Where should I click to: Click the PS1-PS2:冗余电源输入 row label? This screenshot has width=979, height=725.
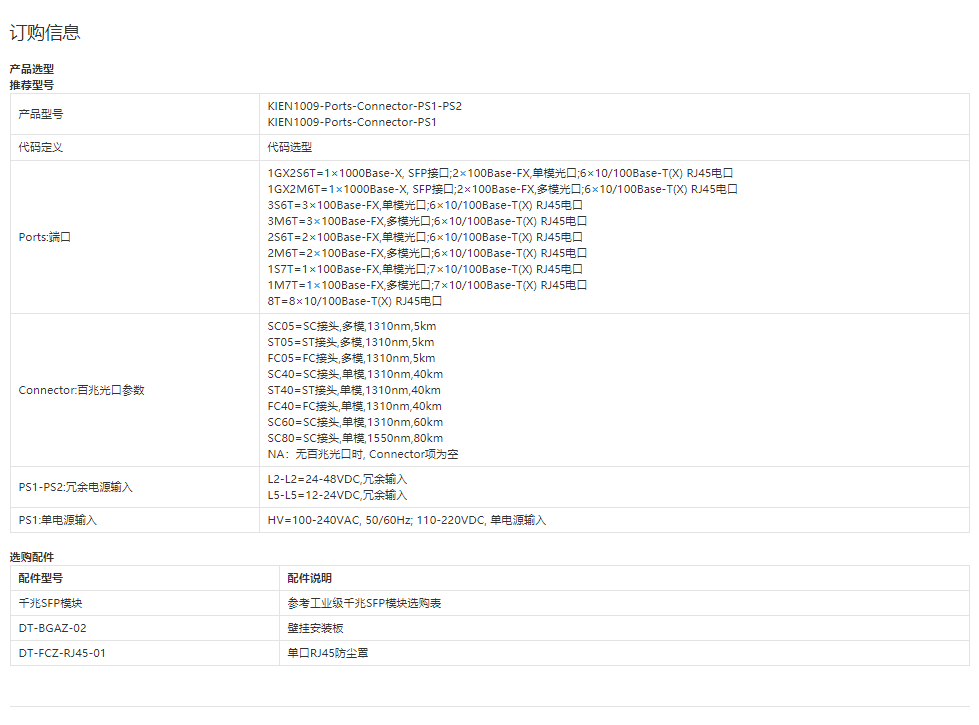coord(75,487)
